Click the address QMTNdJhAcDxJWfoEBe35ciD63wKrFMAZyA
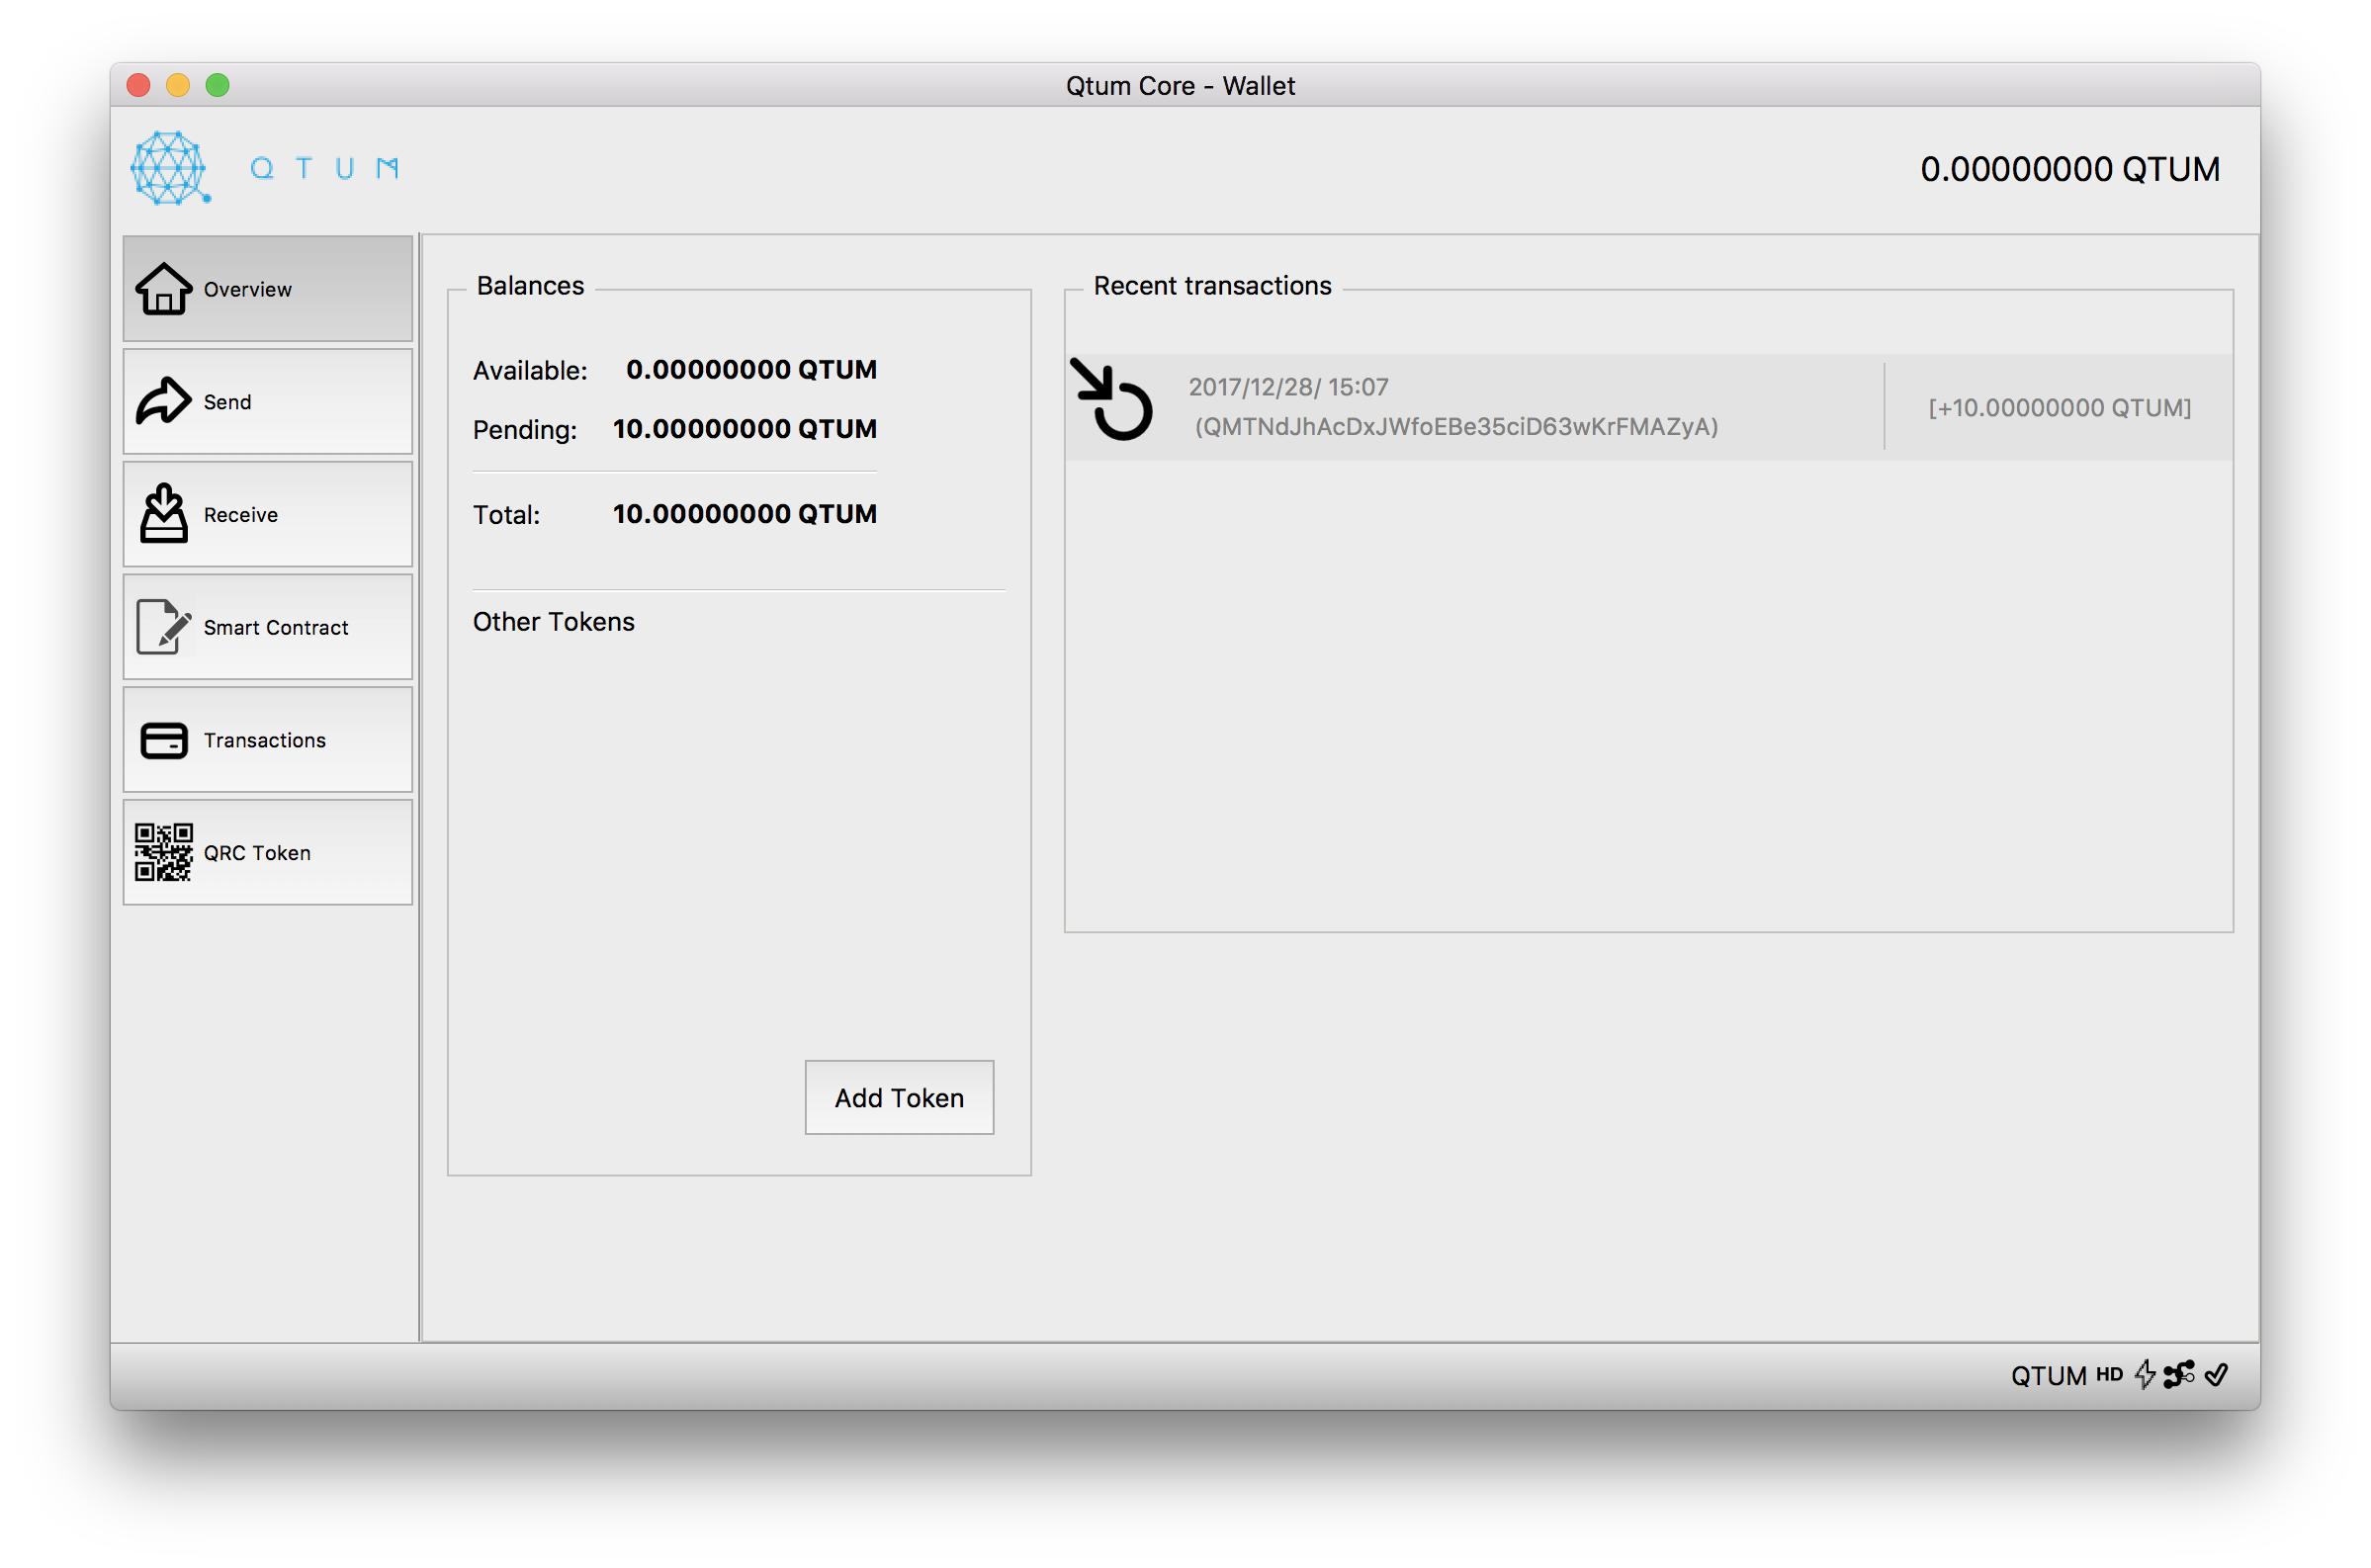 click(1459, 428)
